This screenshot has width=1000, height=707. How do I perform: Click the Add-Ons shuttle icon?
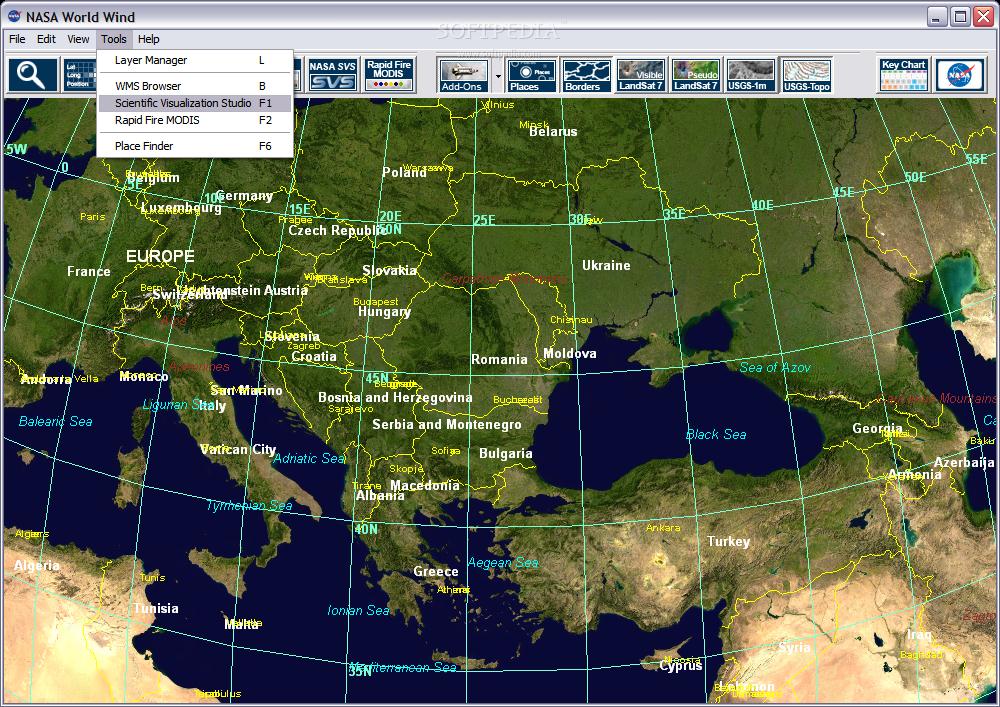tap(463, 75)
